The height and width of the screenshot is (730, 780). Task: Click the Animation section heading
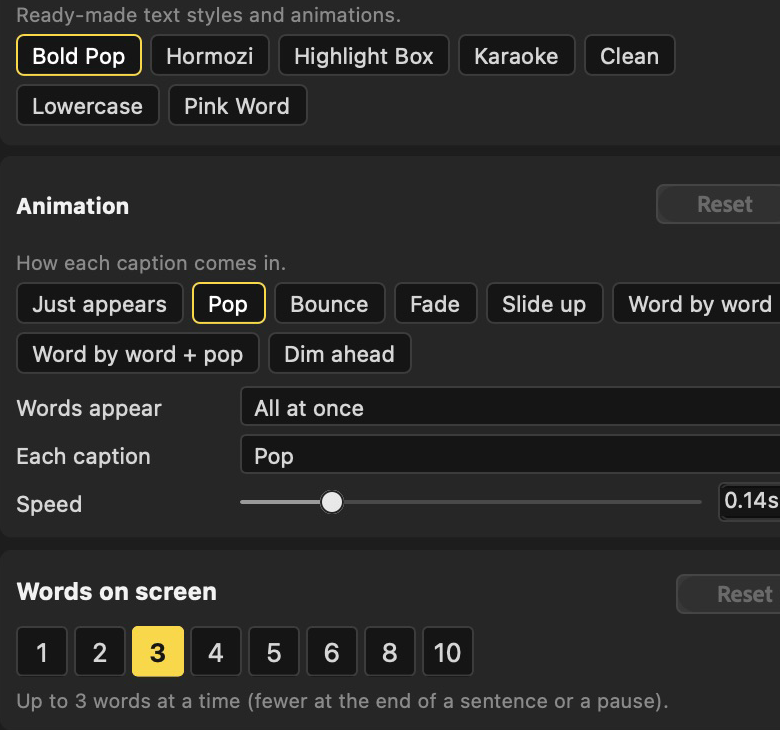point(73,206)
